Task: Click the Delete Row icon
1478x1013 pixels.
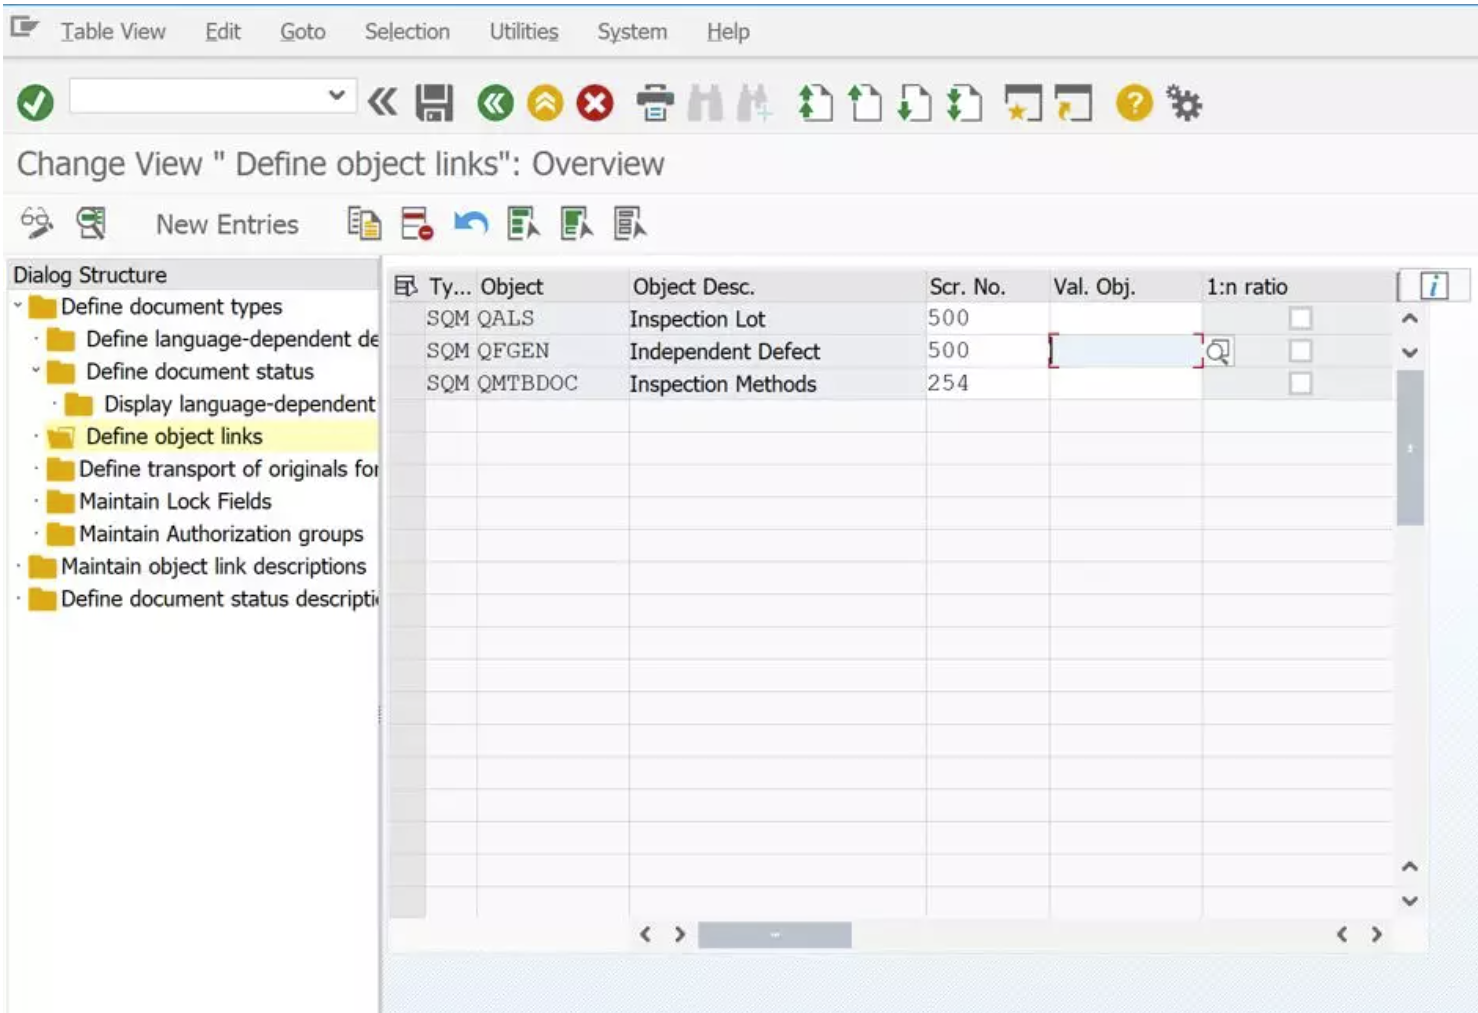Action: [415, 223]
